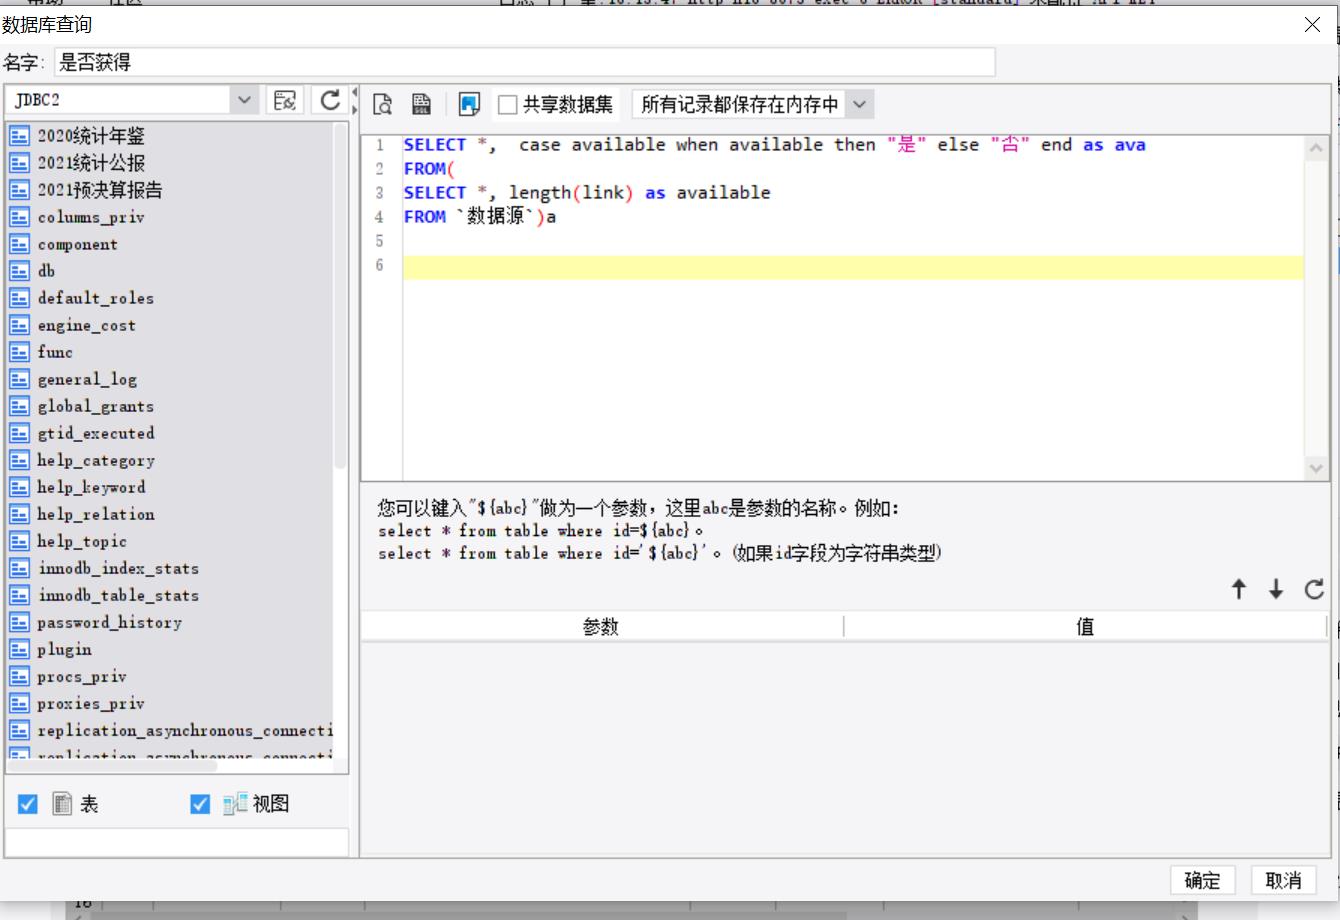Click the blue stored-procedure toolbar icon
Viewport: 1340px width, 920px height.
pos(469,104)
